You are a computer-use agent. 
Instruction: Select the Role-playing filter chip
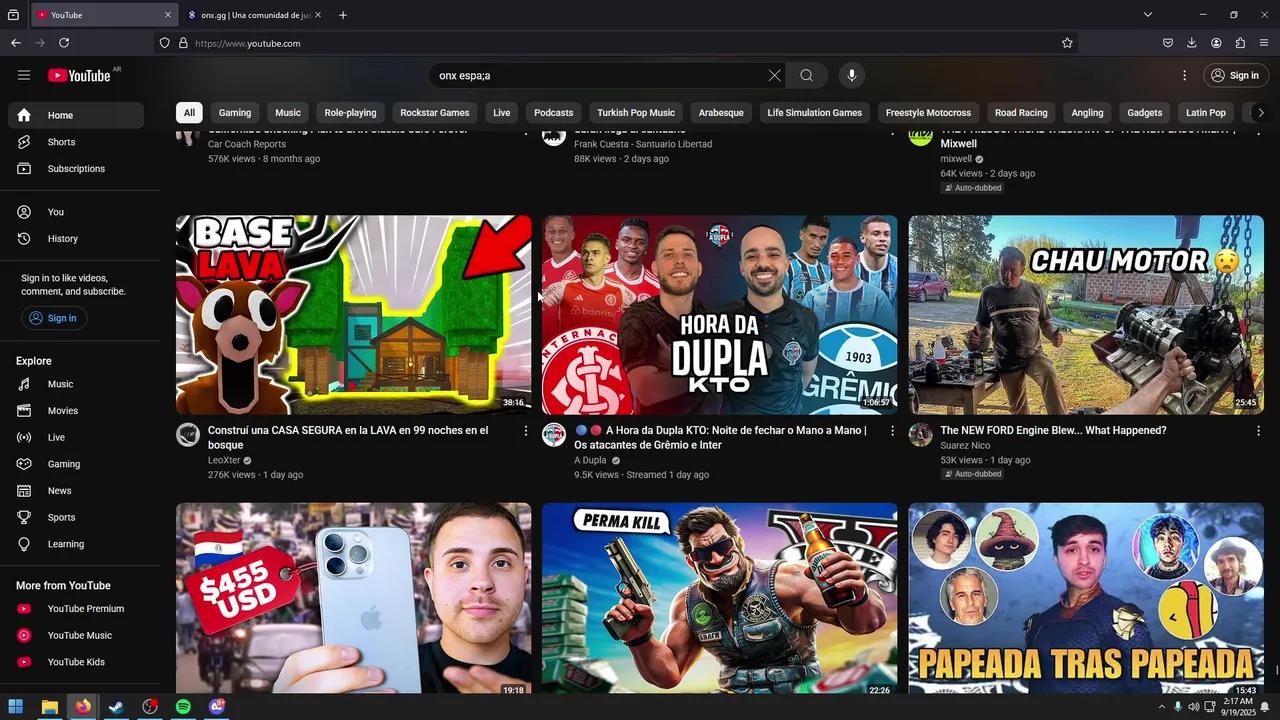[x=350, y=113]
